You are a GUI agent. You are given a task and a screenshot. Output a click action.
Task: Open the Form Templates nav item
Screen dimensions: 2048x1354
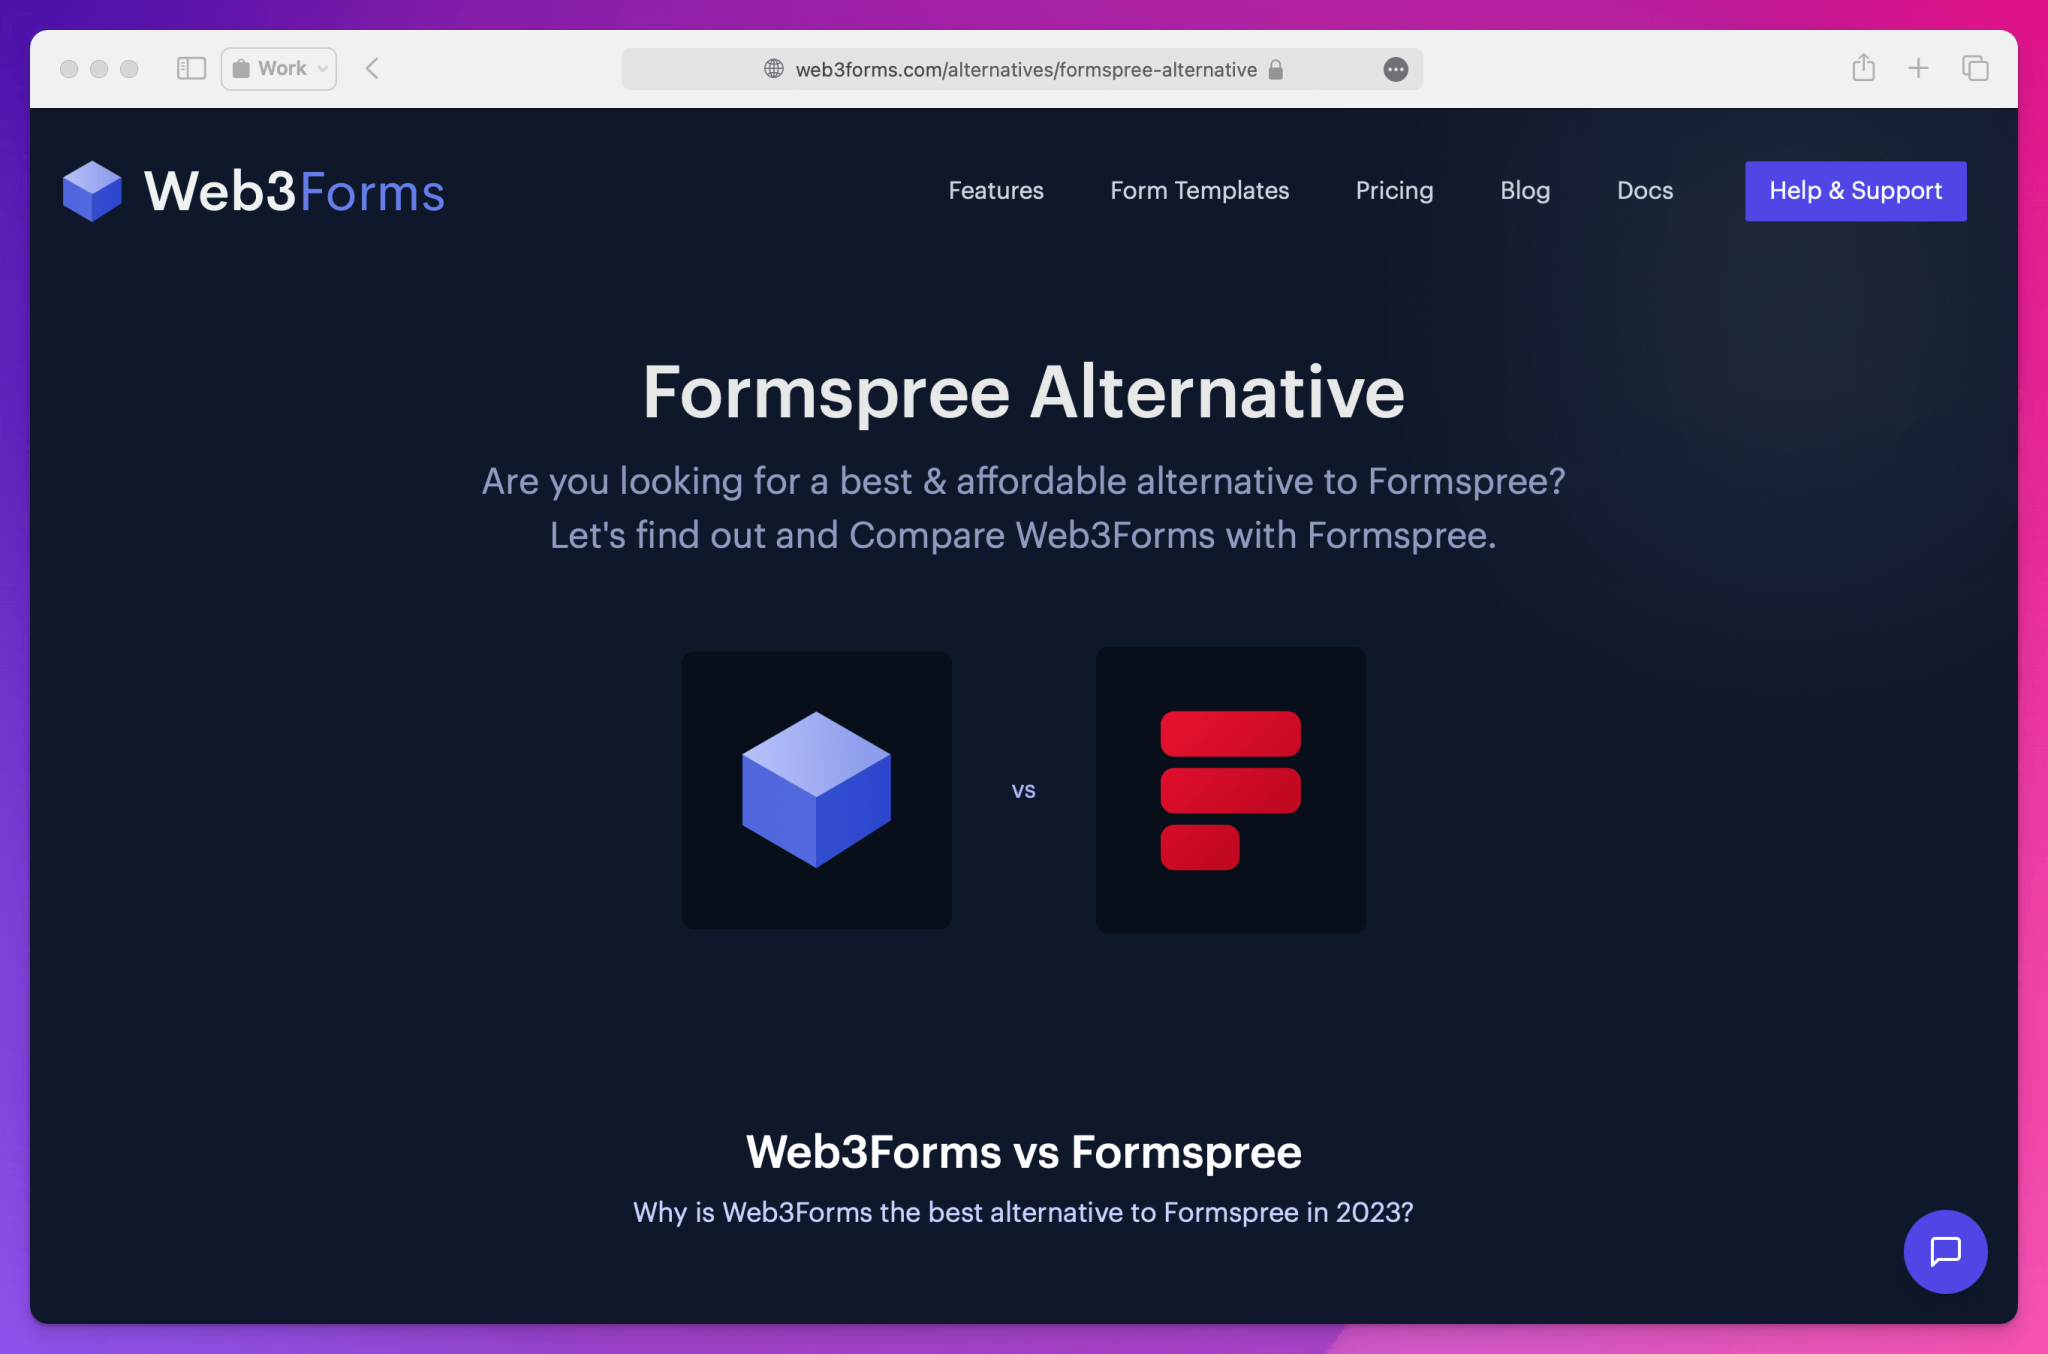[1200, 191]
